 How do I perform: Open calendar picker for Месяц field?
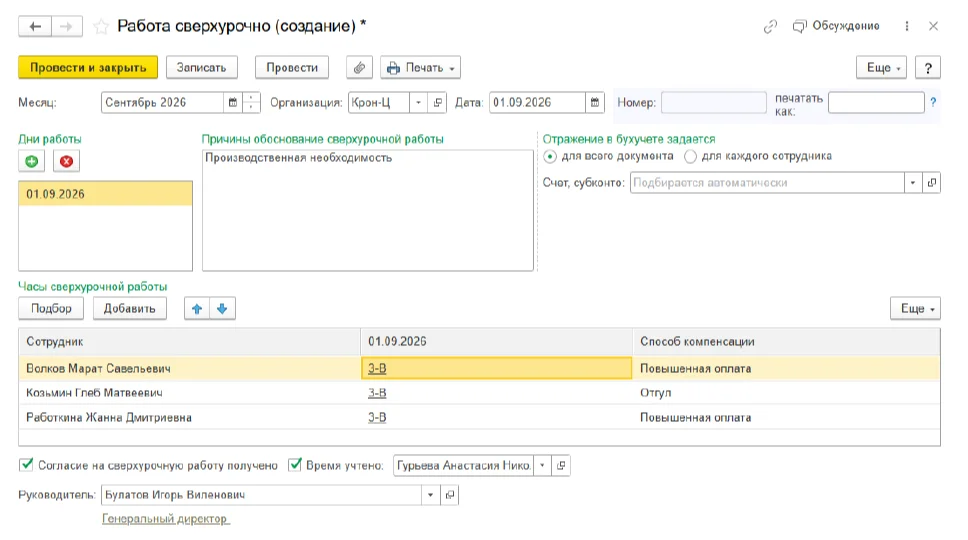tap(233, 102)
